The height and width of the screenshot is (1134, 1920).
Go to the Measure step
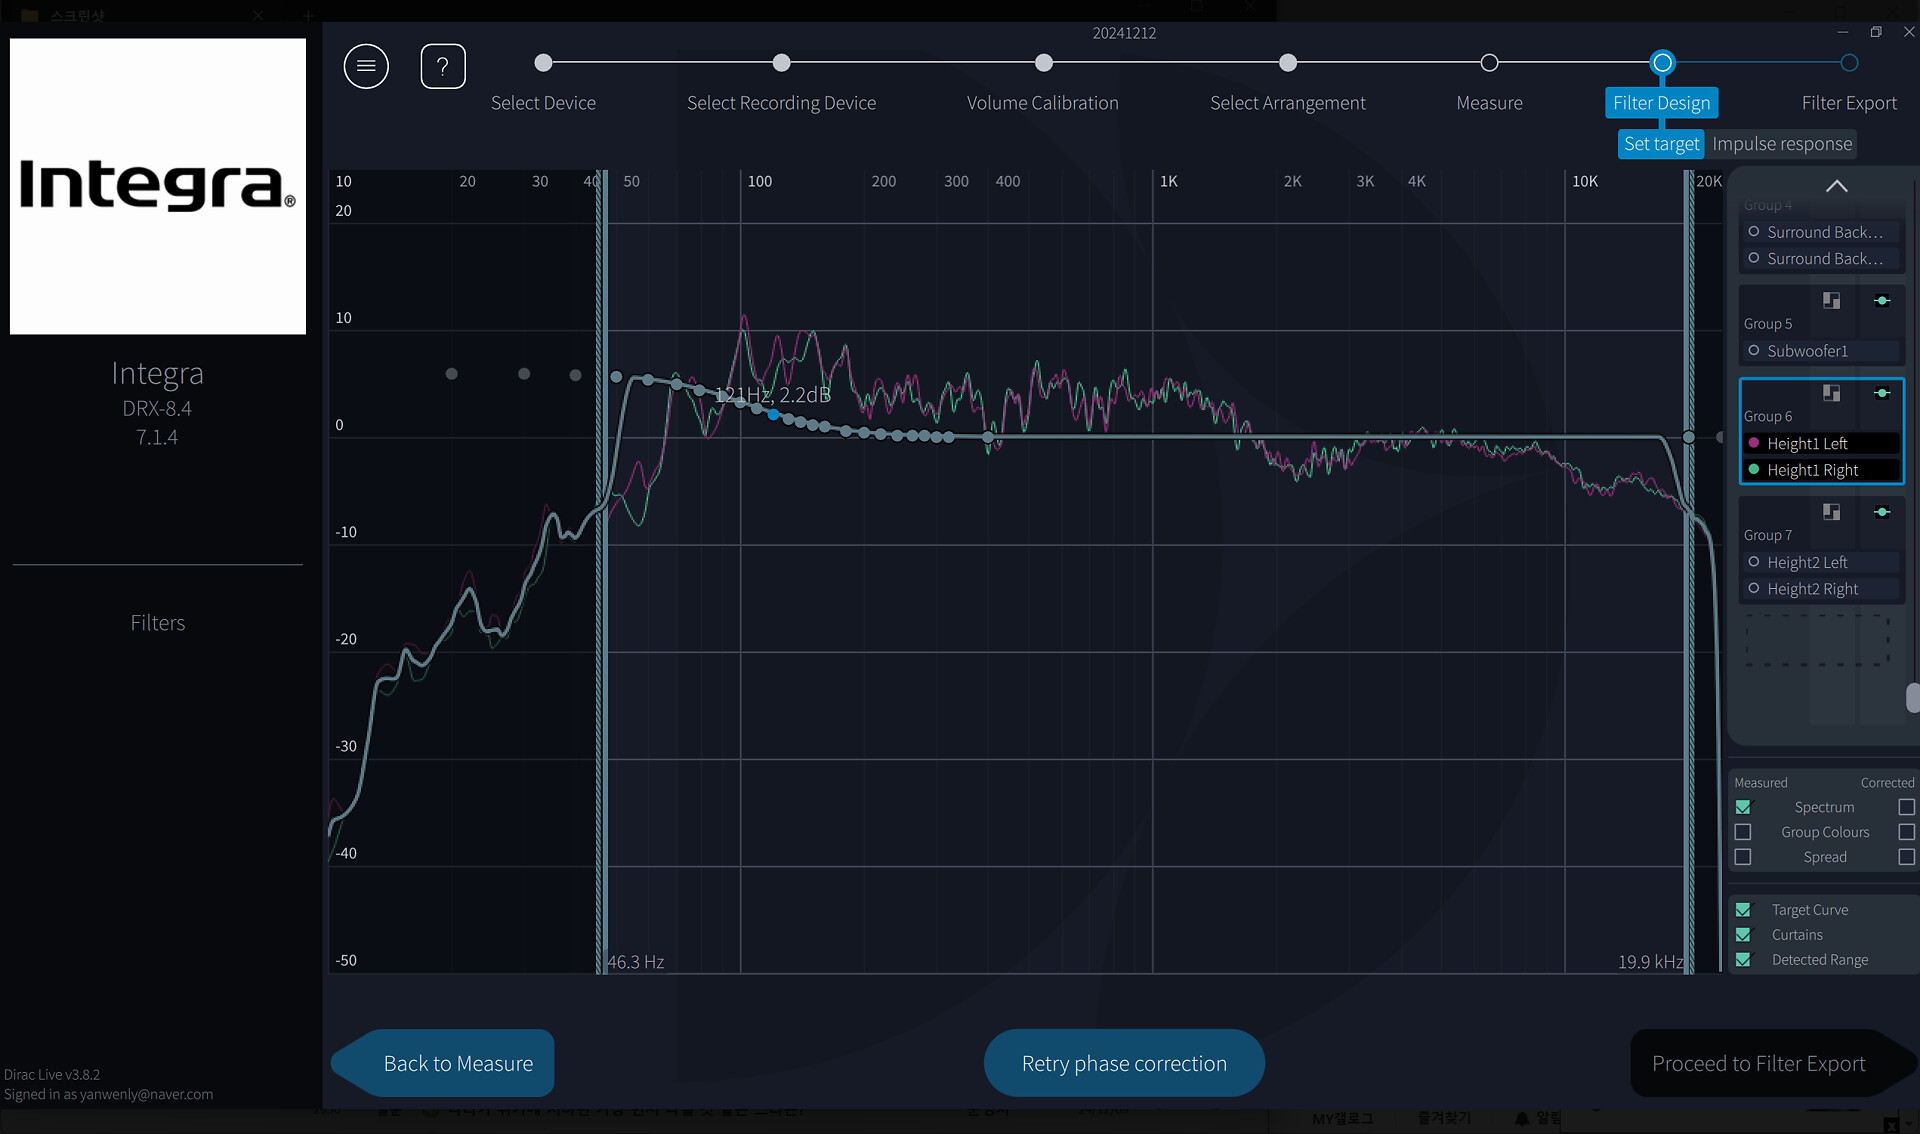point(1489,63)
